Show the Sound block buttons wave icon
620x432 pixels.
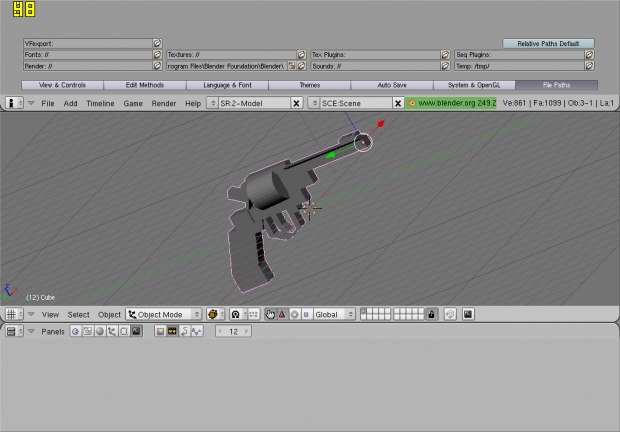click(197, 331)
